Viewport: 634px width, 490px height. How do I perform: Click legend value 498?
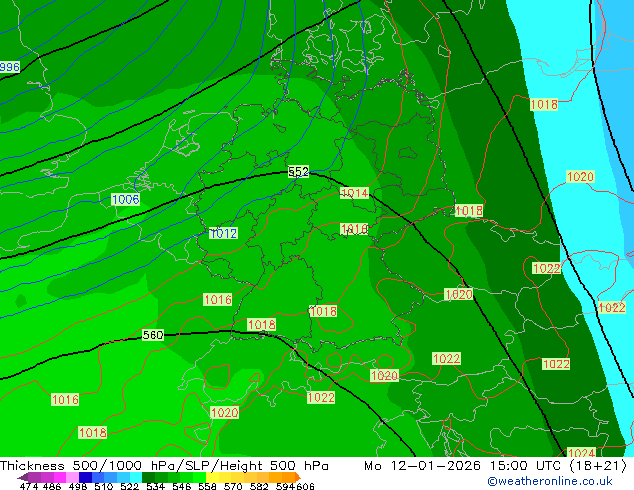78,486
